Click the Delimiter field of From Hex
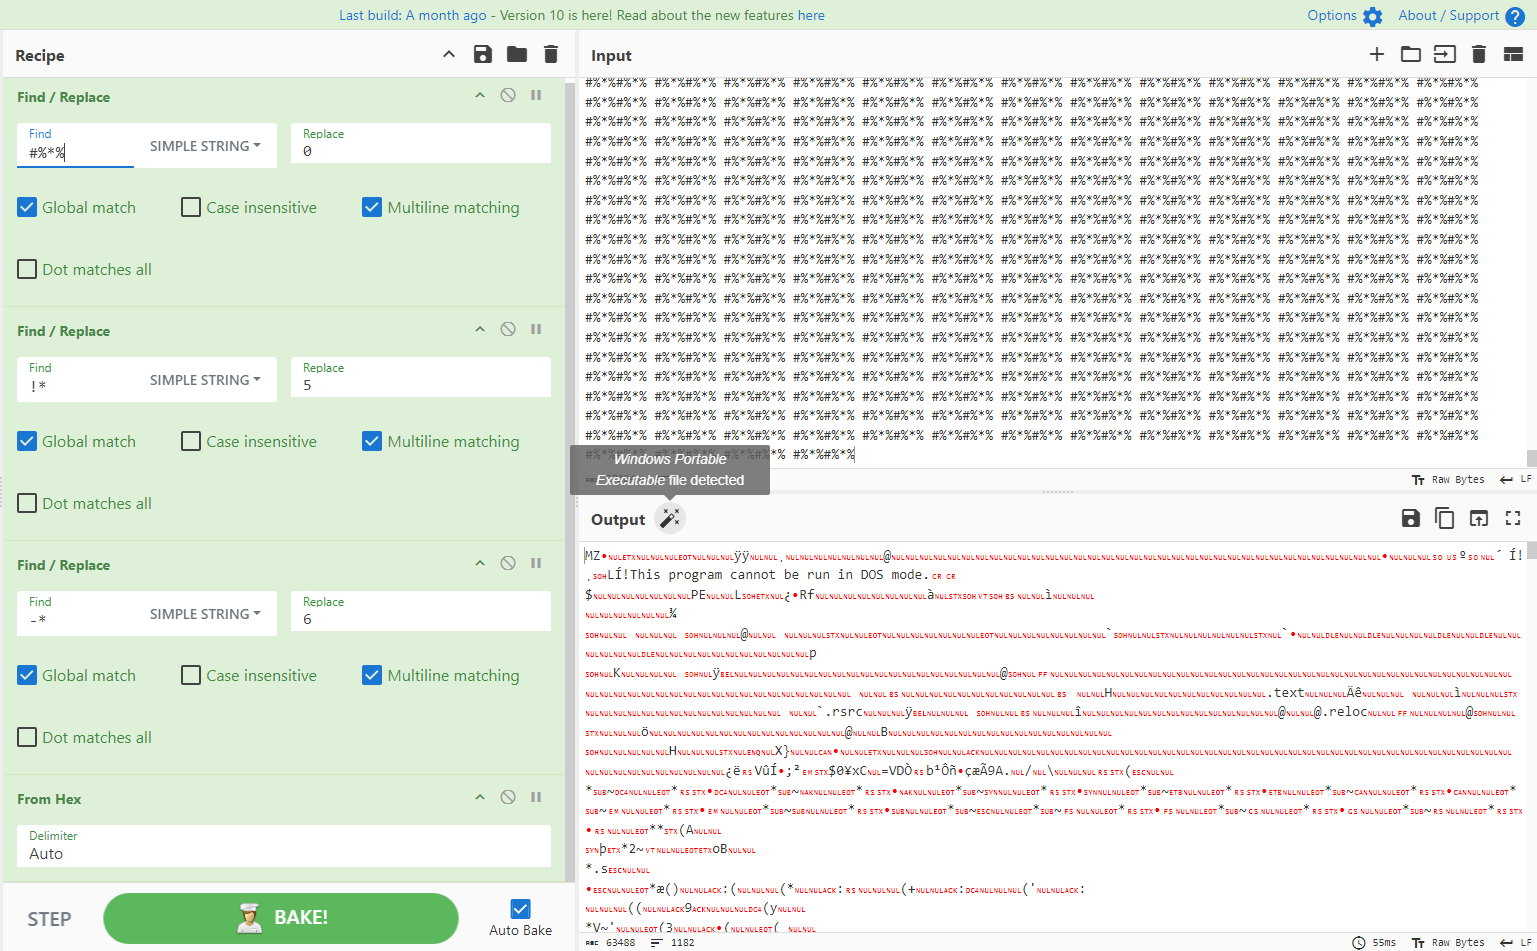Screen dimensions: 1537x951 click(x=283, y=852)
